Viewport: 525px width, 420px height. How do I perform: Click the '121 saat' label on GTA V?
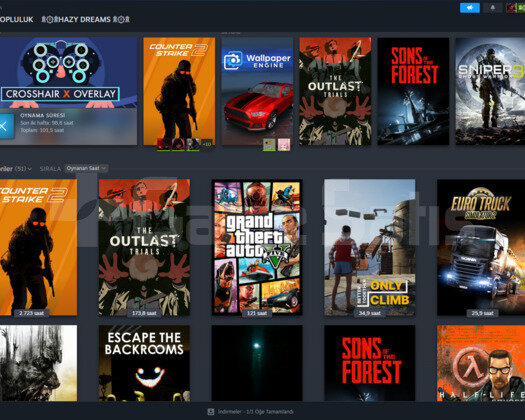point(257,313)
